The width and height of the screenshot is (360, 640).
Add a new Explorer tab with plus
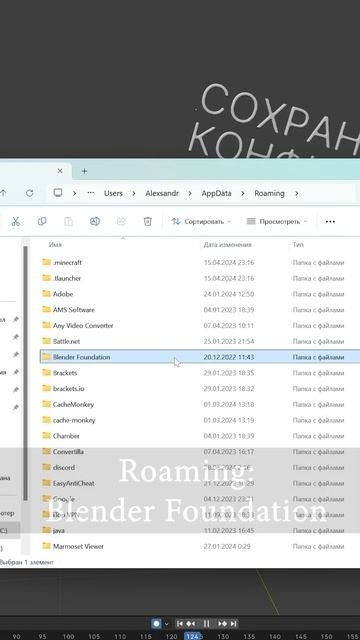(x=84, y=171)
